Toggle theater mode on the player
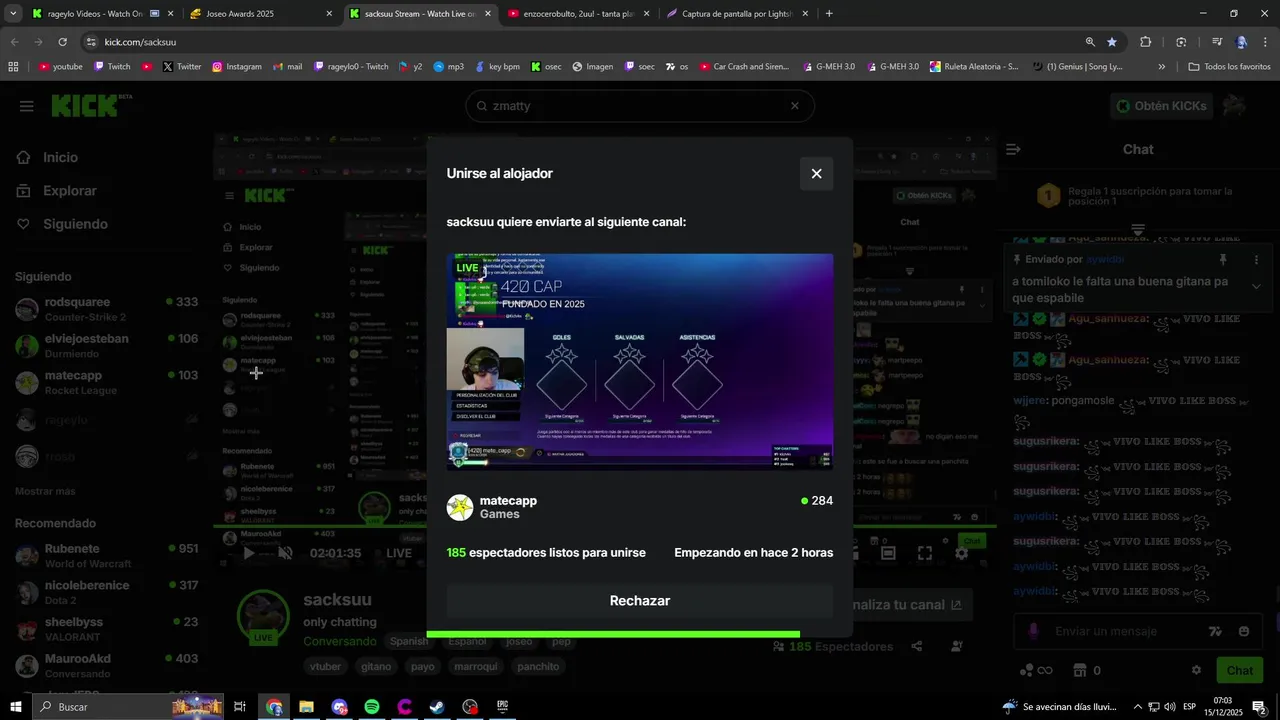1280x720 pixels. point(888,553)
